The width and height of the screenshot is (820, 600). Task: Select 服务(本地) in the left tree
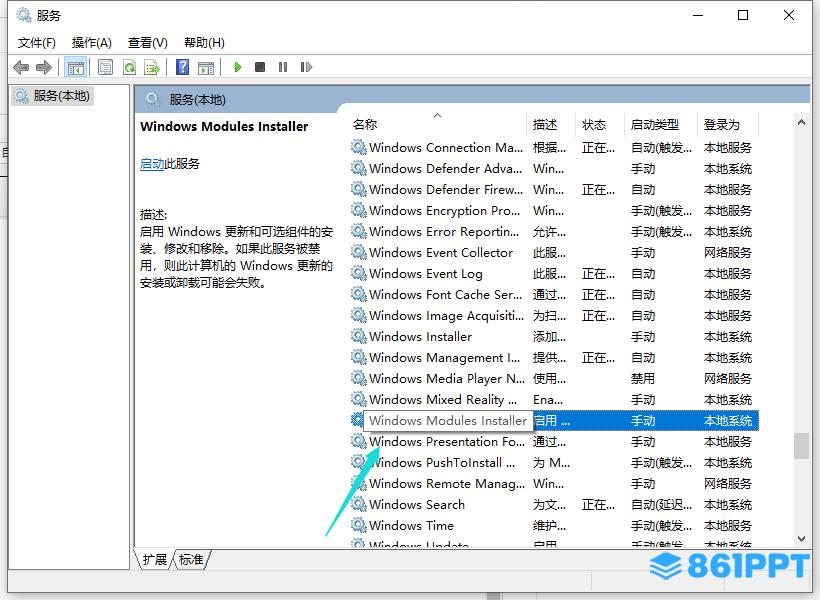(x=52, y=96)
